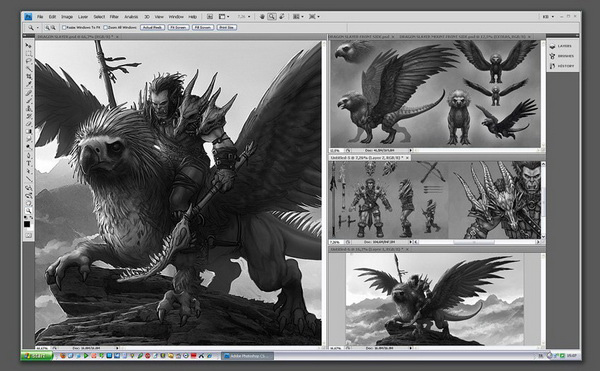600x371 pixels.
Task: Select the Gradient tool
Action: point(28,132)
